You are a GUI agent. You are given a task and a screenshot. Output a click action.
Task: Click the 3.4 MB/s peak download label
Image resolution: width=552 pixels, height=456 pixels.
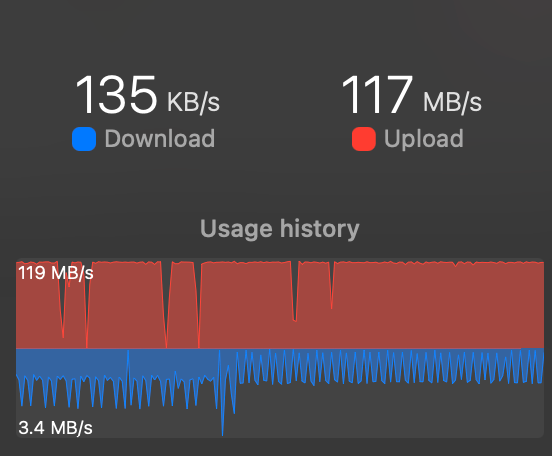coord(55,428)
